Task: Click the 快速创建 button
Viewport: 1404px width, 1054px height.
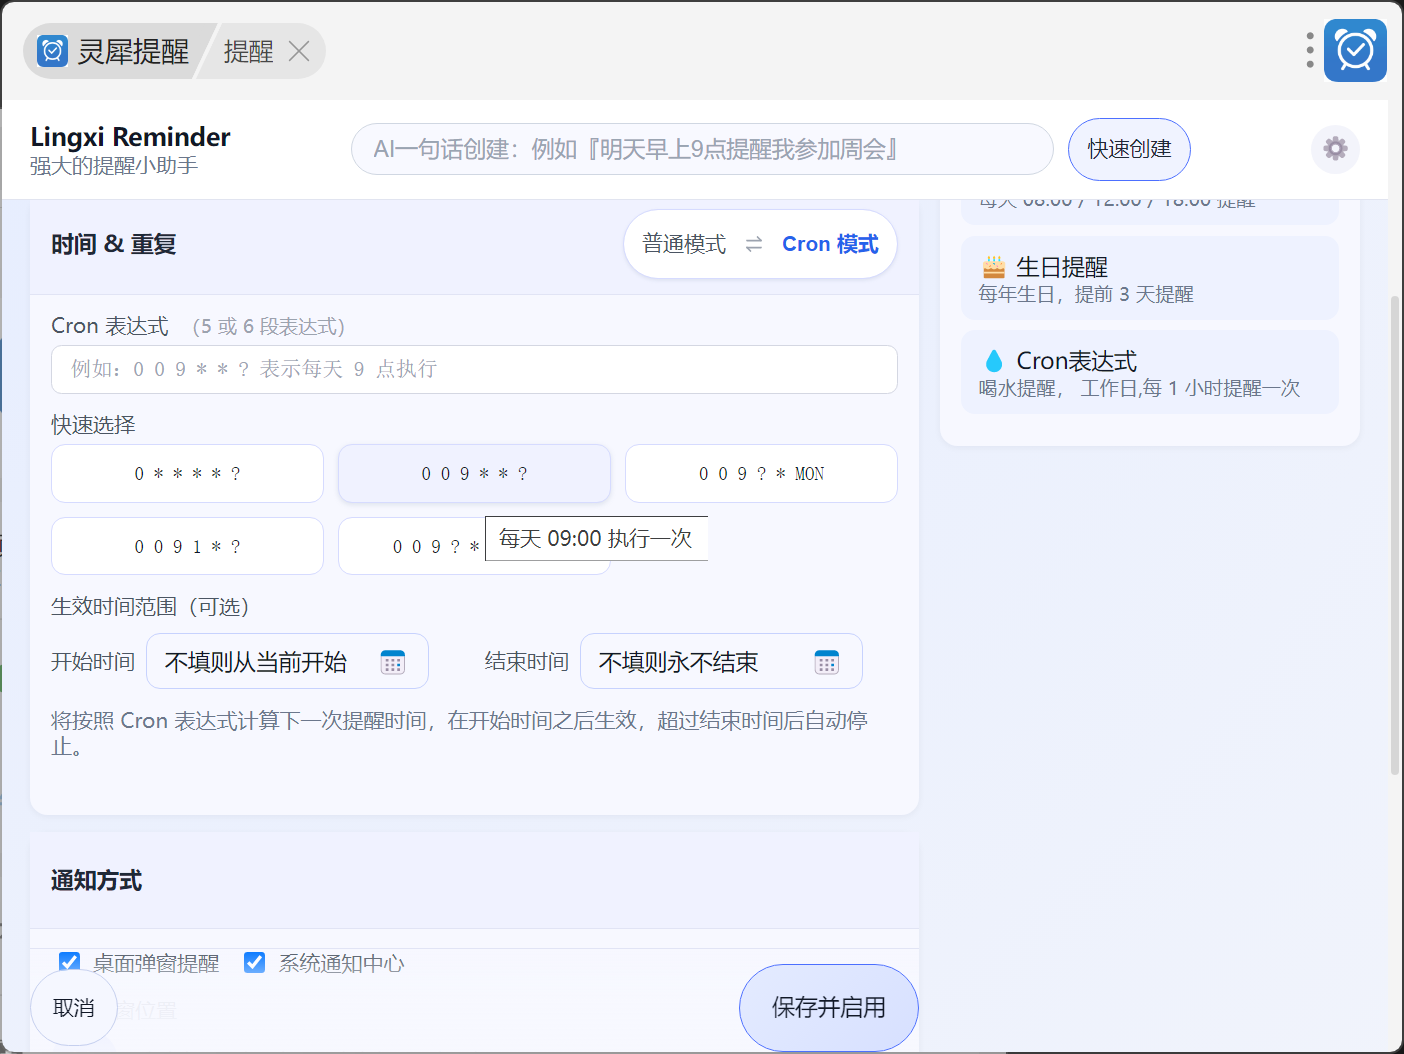Action: pyautogui.click(x=1129, y=149)
